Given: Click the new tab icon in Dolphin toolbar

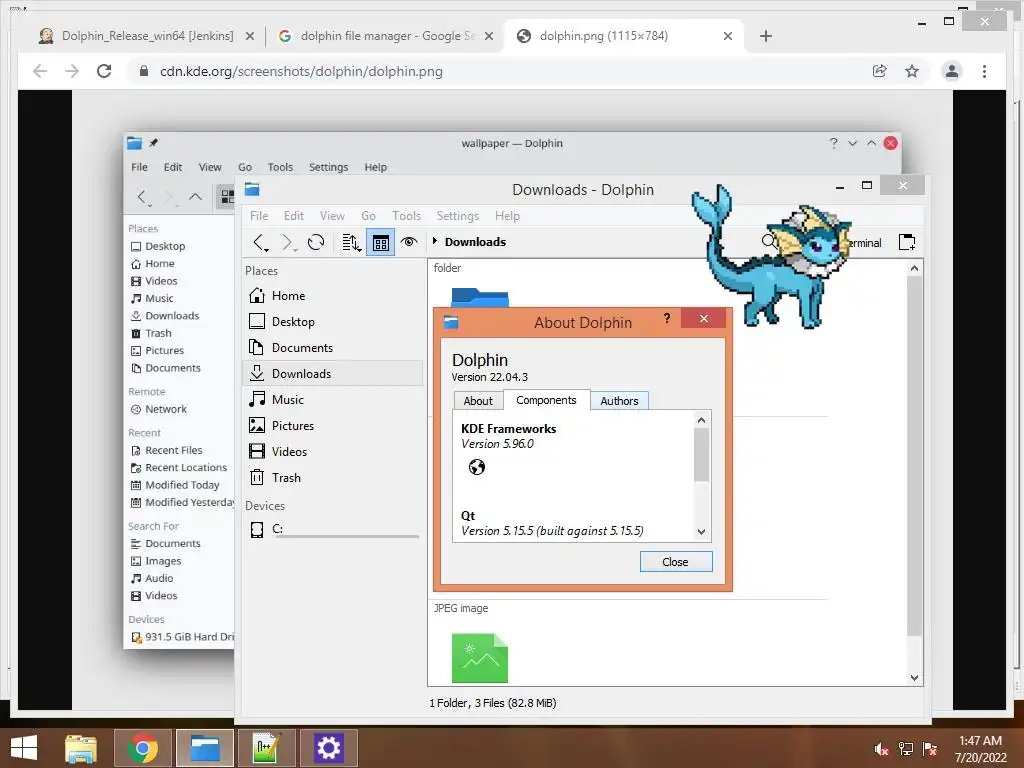Looking at the screenshot, I should click(x=906, y=242).
